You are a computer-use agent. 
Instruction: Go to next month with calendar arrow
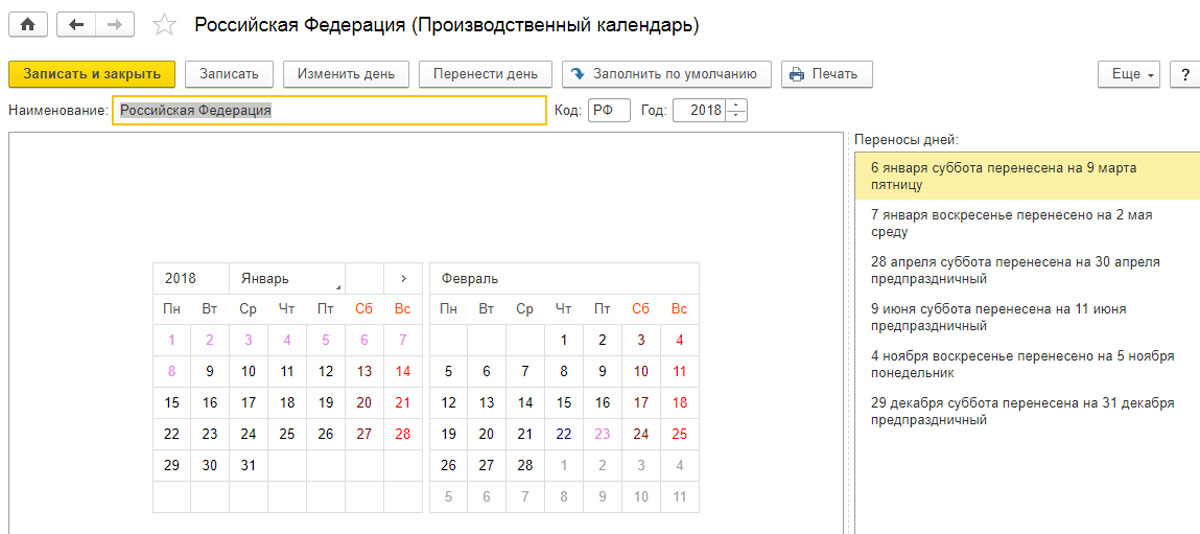pos(403,278)
